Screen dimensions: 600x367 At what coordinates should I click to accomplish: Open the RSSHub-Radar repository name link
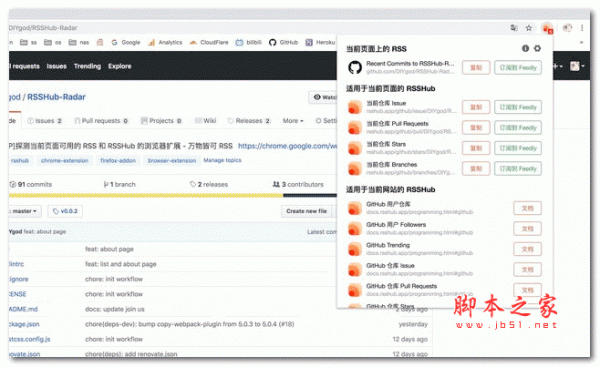tap(56, 97)
